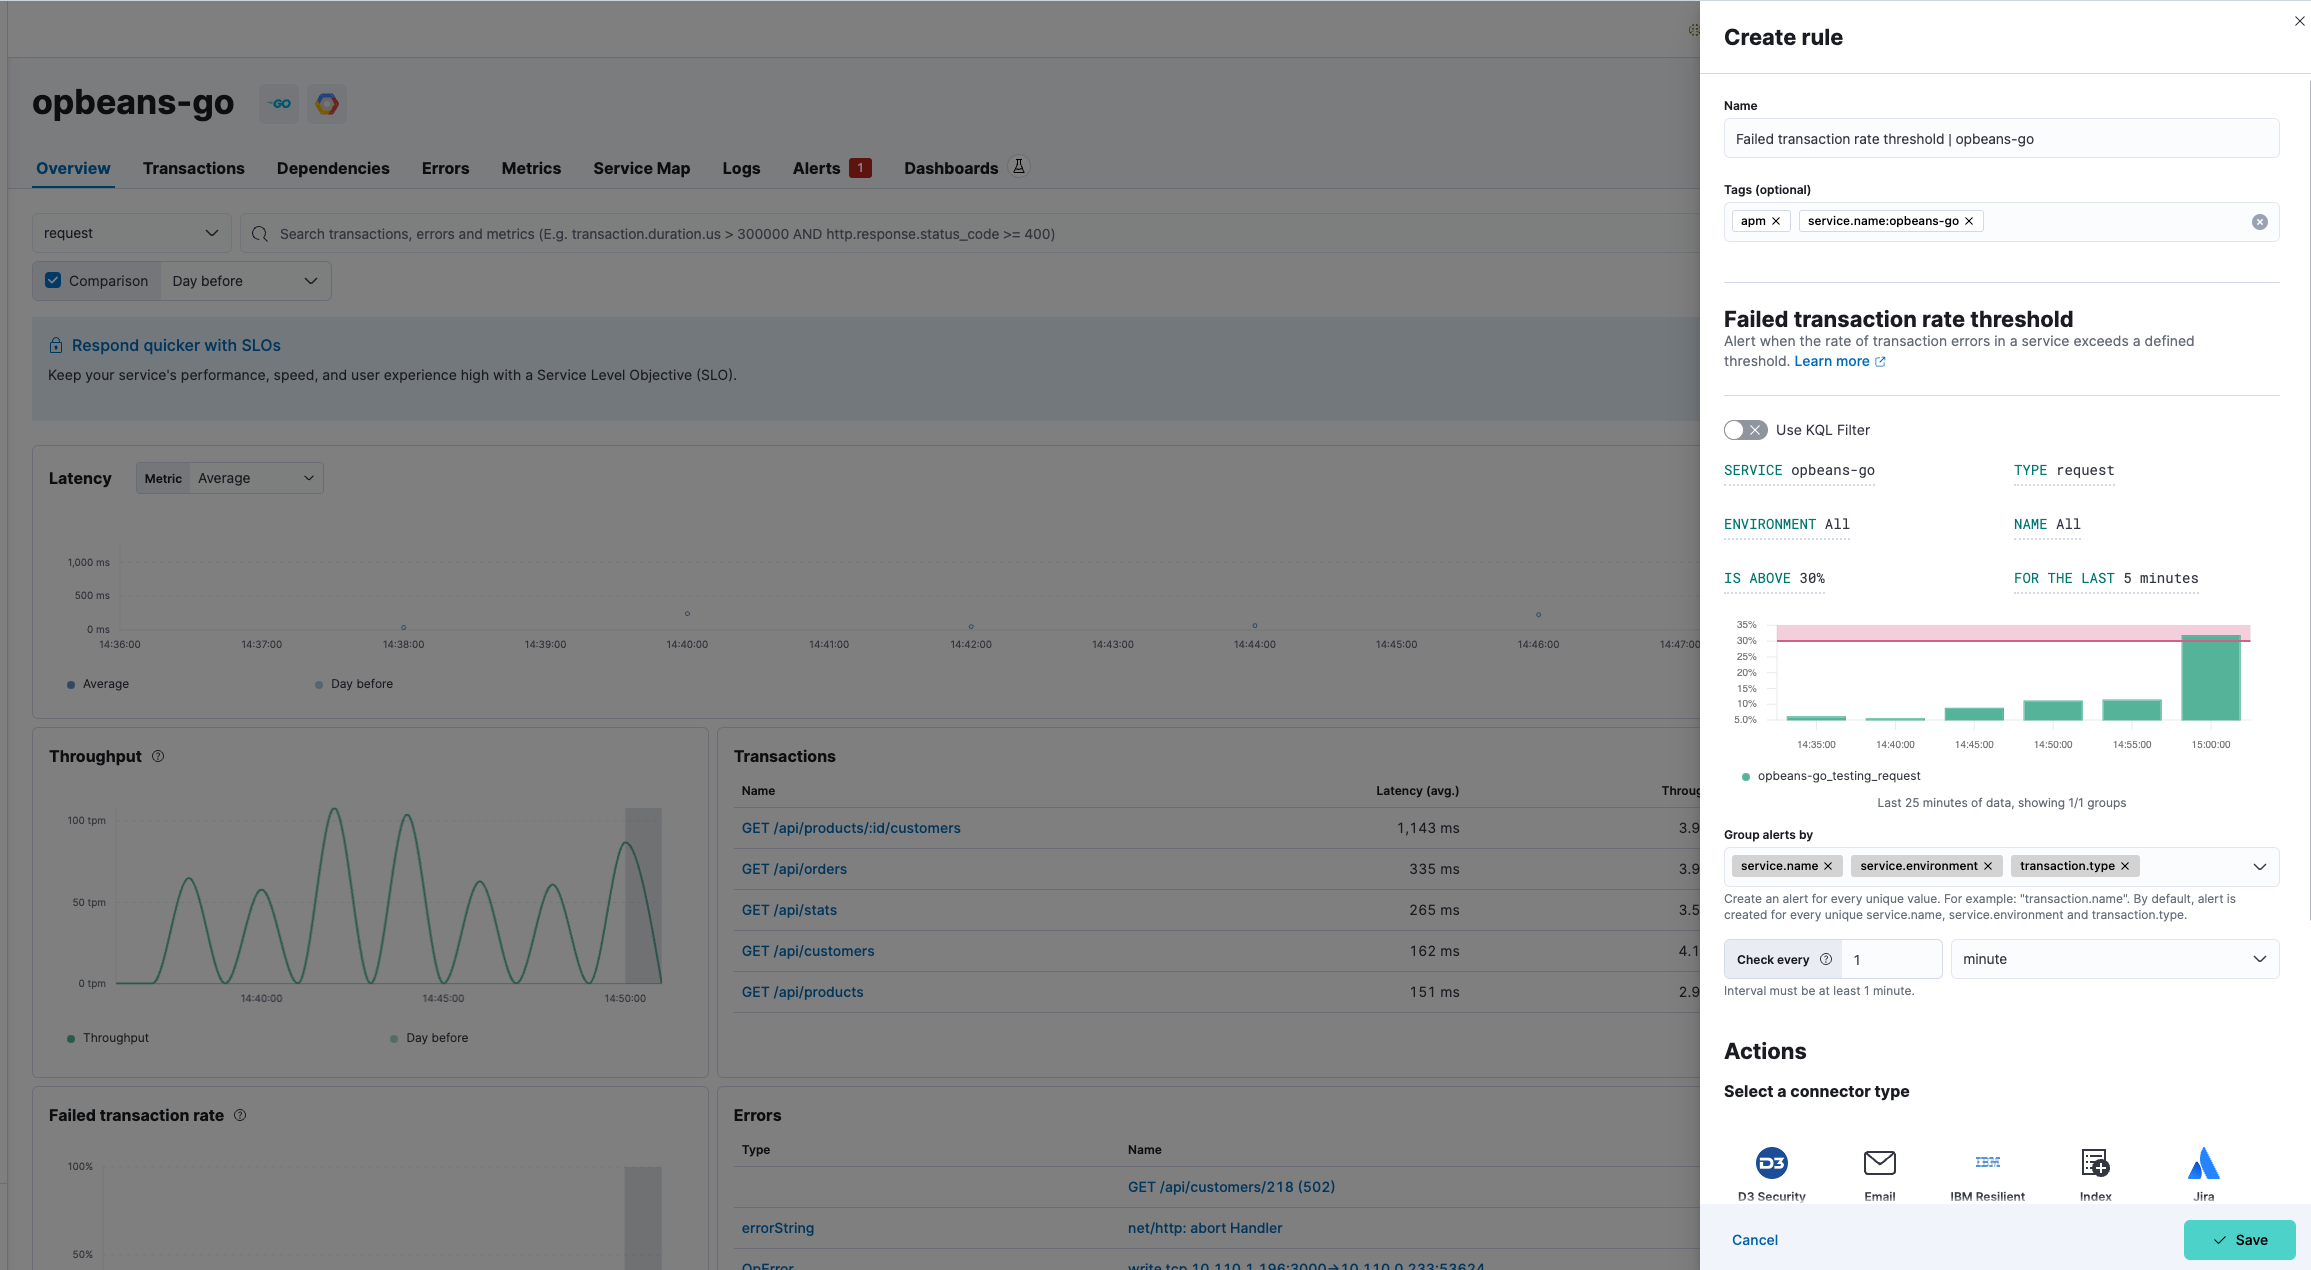Image resolution: width=2311 pixels, height=1270 pixels.
Task: Switch to the Transactions tab
Action: [193, 168]
